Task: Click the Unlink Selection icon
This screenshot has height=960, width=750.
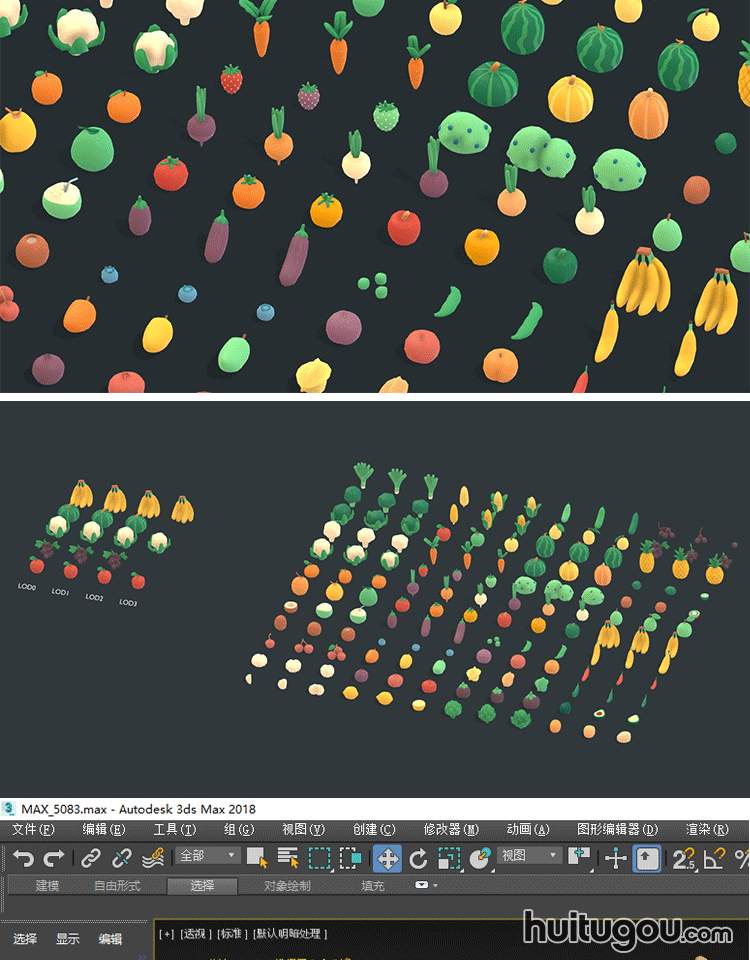Action: coord(122,858)
